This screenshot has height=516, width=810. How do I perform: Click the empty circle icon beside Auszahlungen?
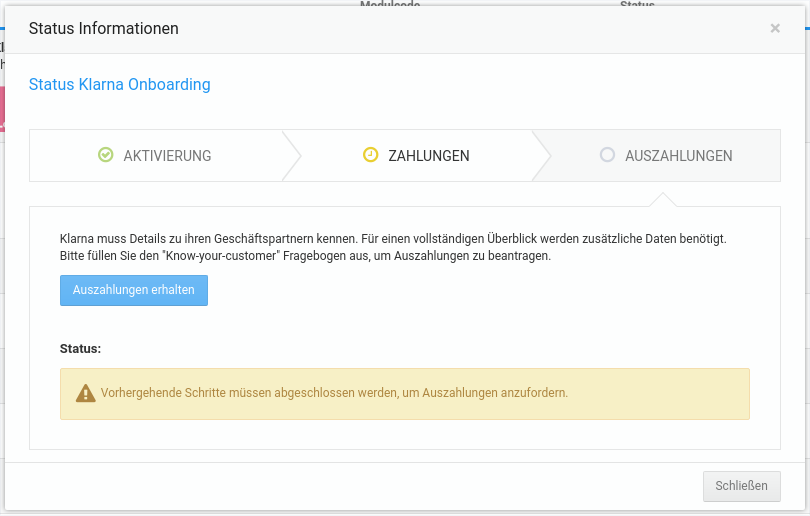click(x=607, y=154)
